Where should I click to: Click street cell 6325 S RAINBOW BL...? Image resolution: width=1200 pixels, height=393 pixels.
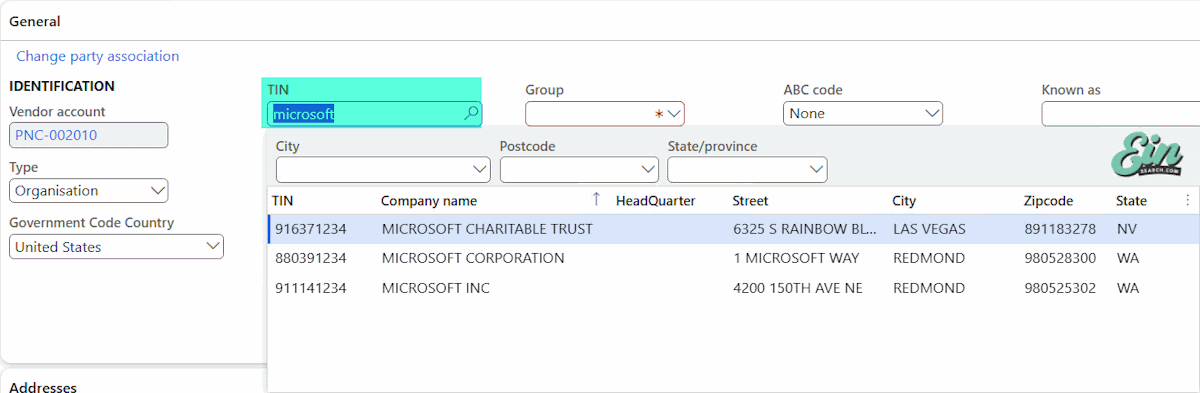[805, 229]
